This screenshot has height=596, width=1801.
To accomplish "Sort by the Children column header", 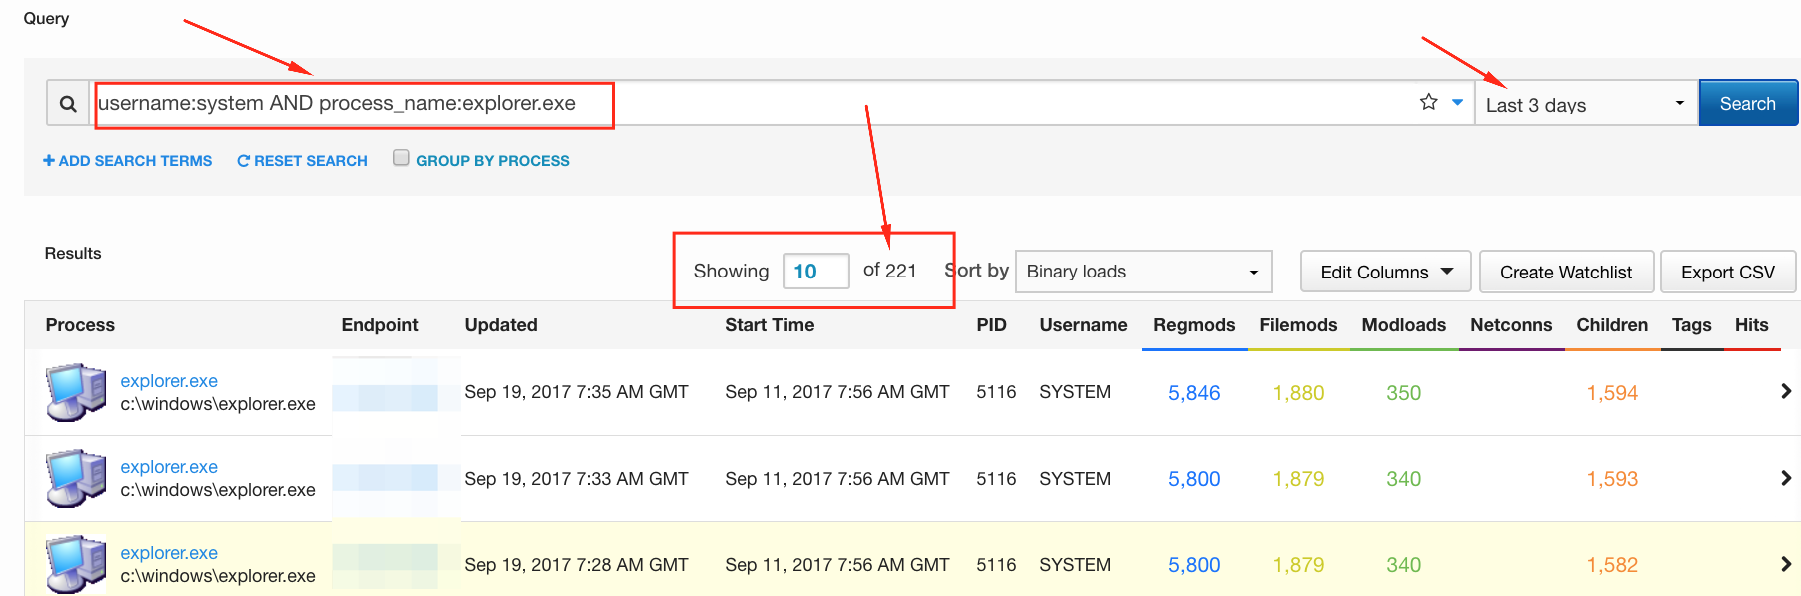I will pos(1611,325).
